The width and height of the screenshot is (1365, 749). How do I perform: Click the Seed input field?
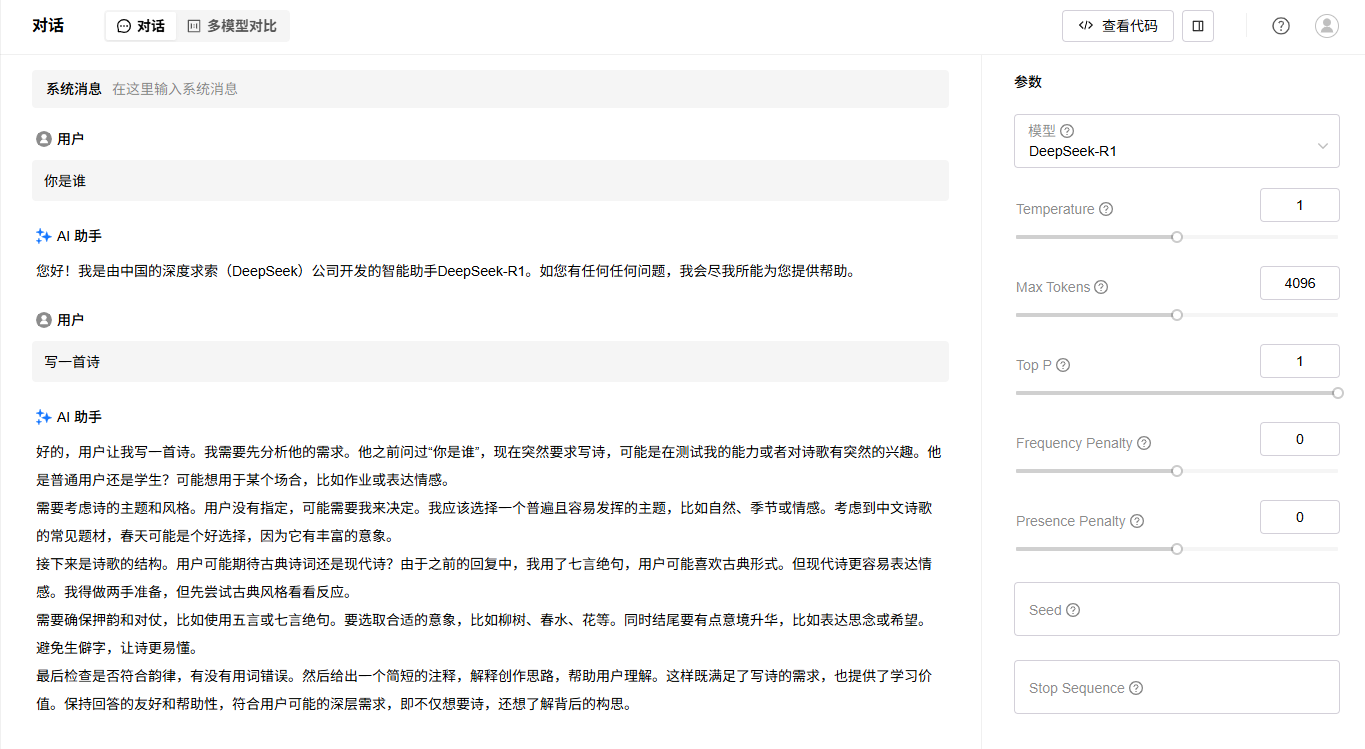click(1176, 609)
